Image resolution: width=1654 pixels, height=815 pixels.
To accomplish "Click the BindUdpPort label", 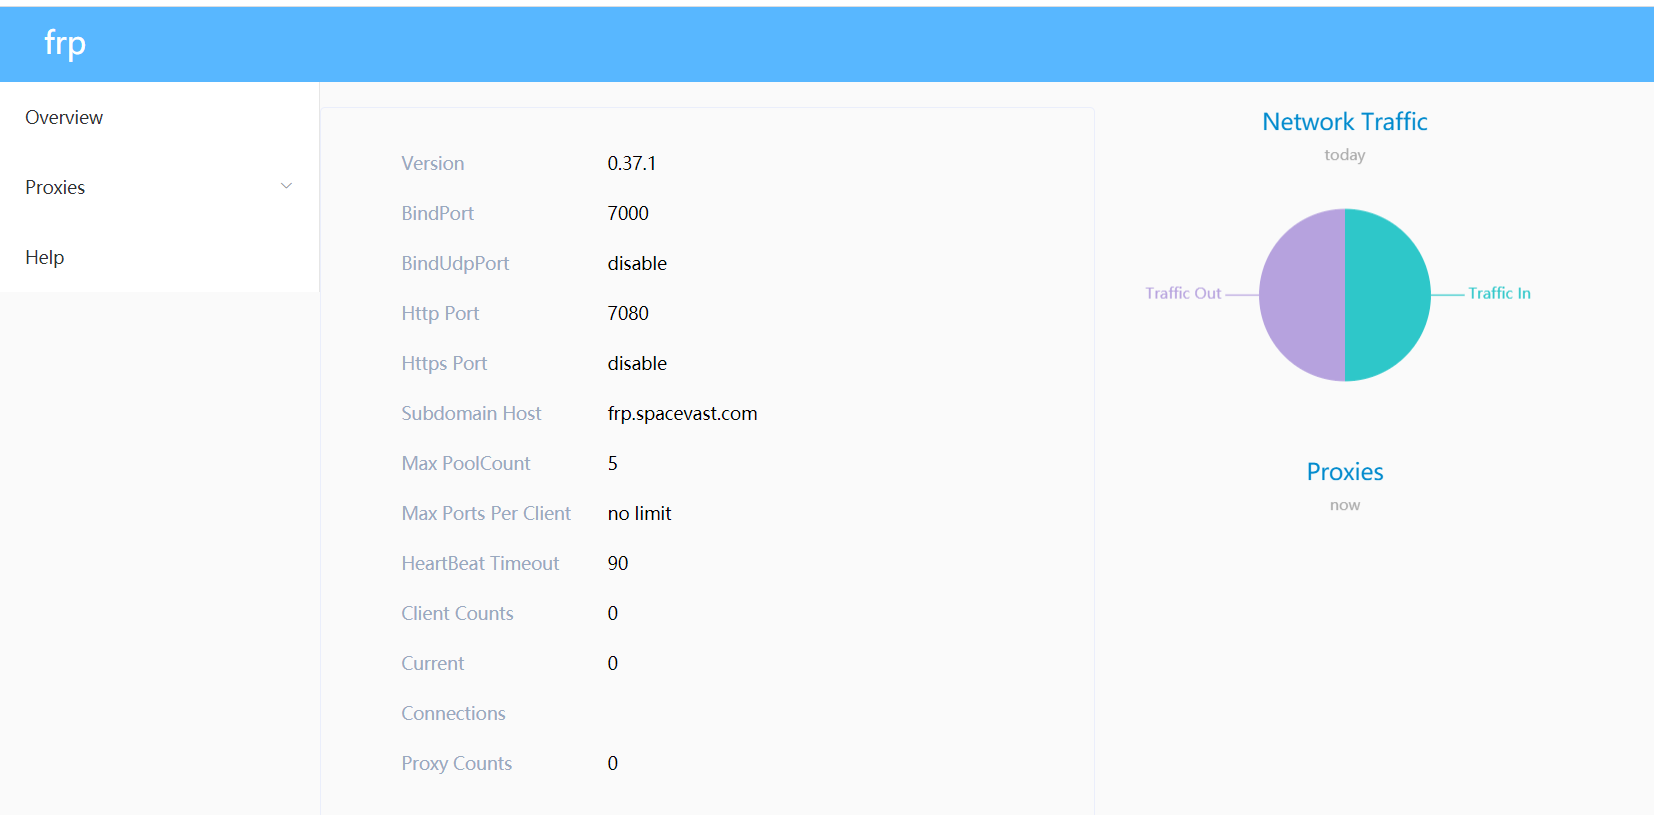I will click(455, 263).
